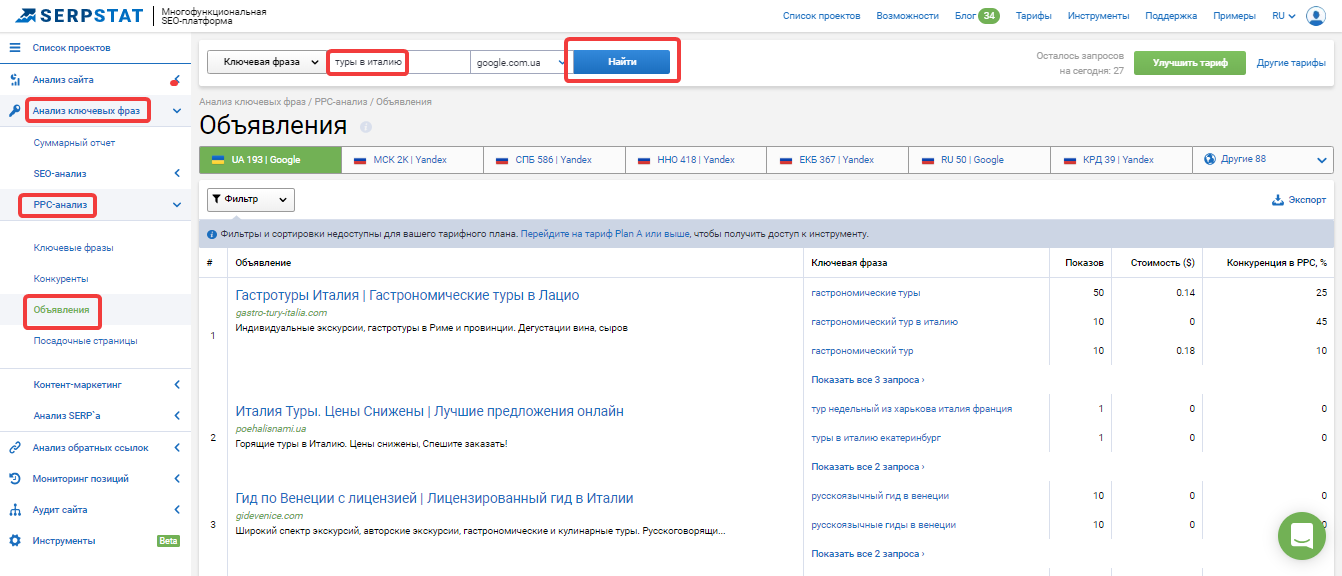
Task: Click the backlink chain icon
Action: click(x=15, y=448)
